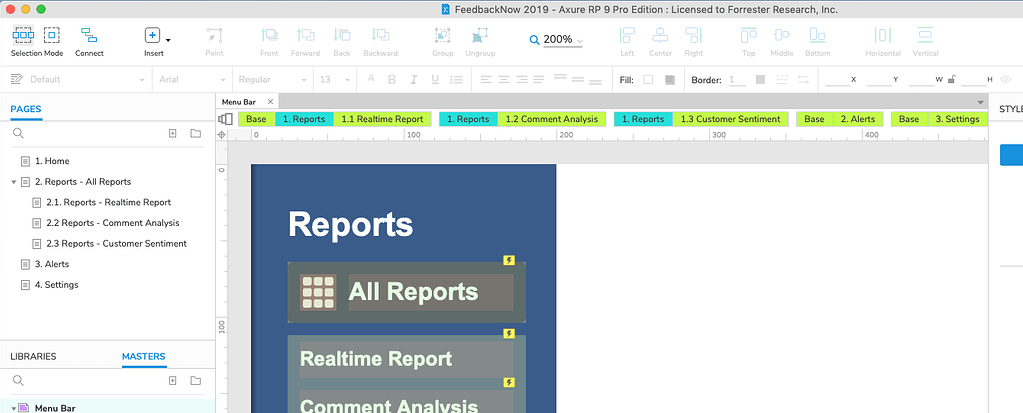
Task: Switch to the Pages panel tab
Action: 26,109
